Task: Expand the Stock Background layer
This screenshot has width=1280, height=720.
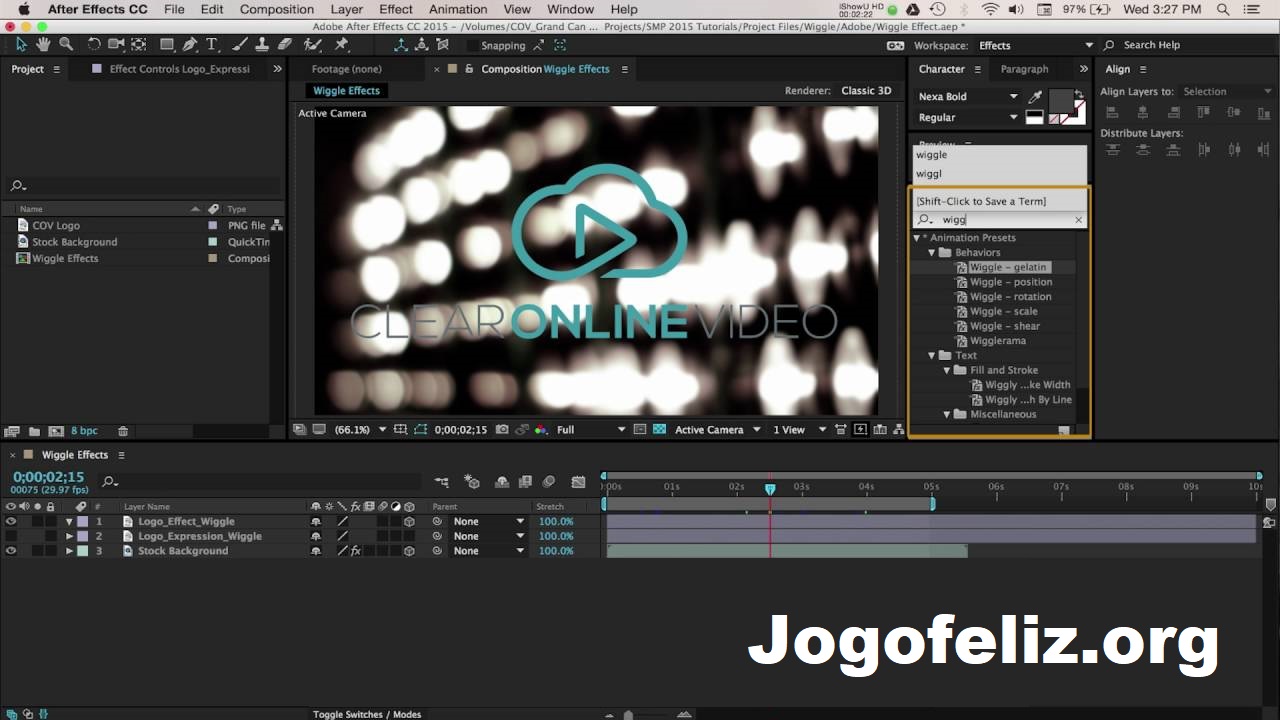Action: point(69,551)
